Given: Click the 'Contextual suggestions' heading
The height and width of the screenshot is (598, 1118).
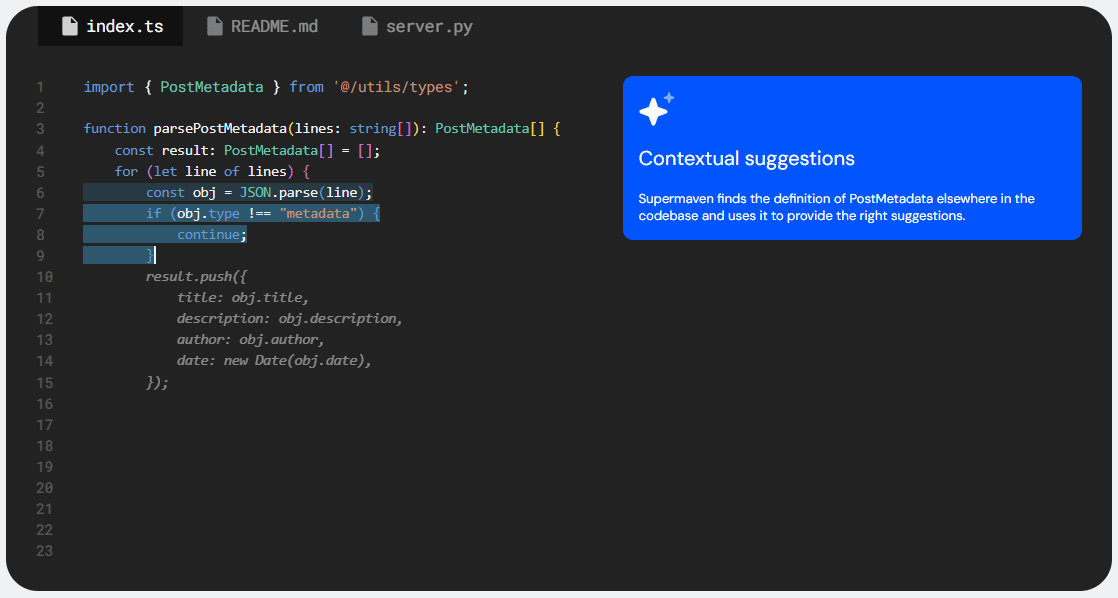Looking at the screenshot, I should 747,158.
